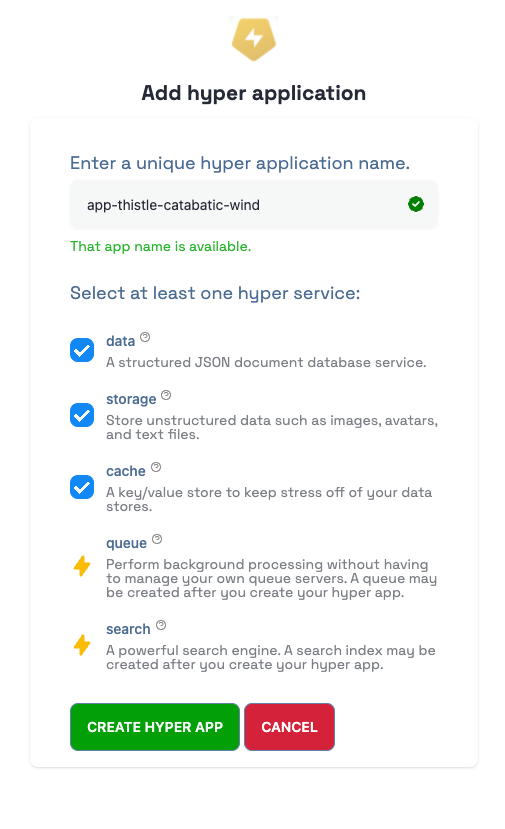
Task: Click the search service label
Action: [x=128, y=629]
